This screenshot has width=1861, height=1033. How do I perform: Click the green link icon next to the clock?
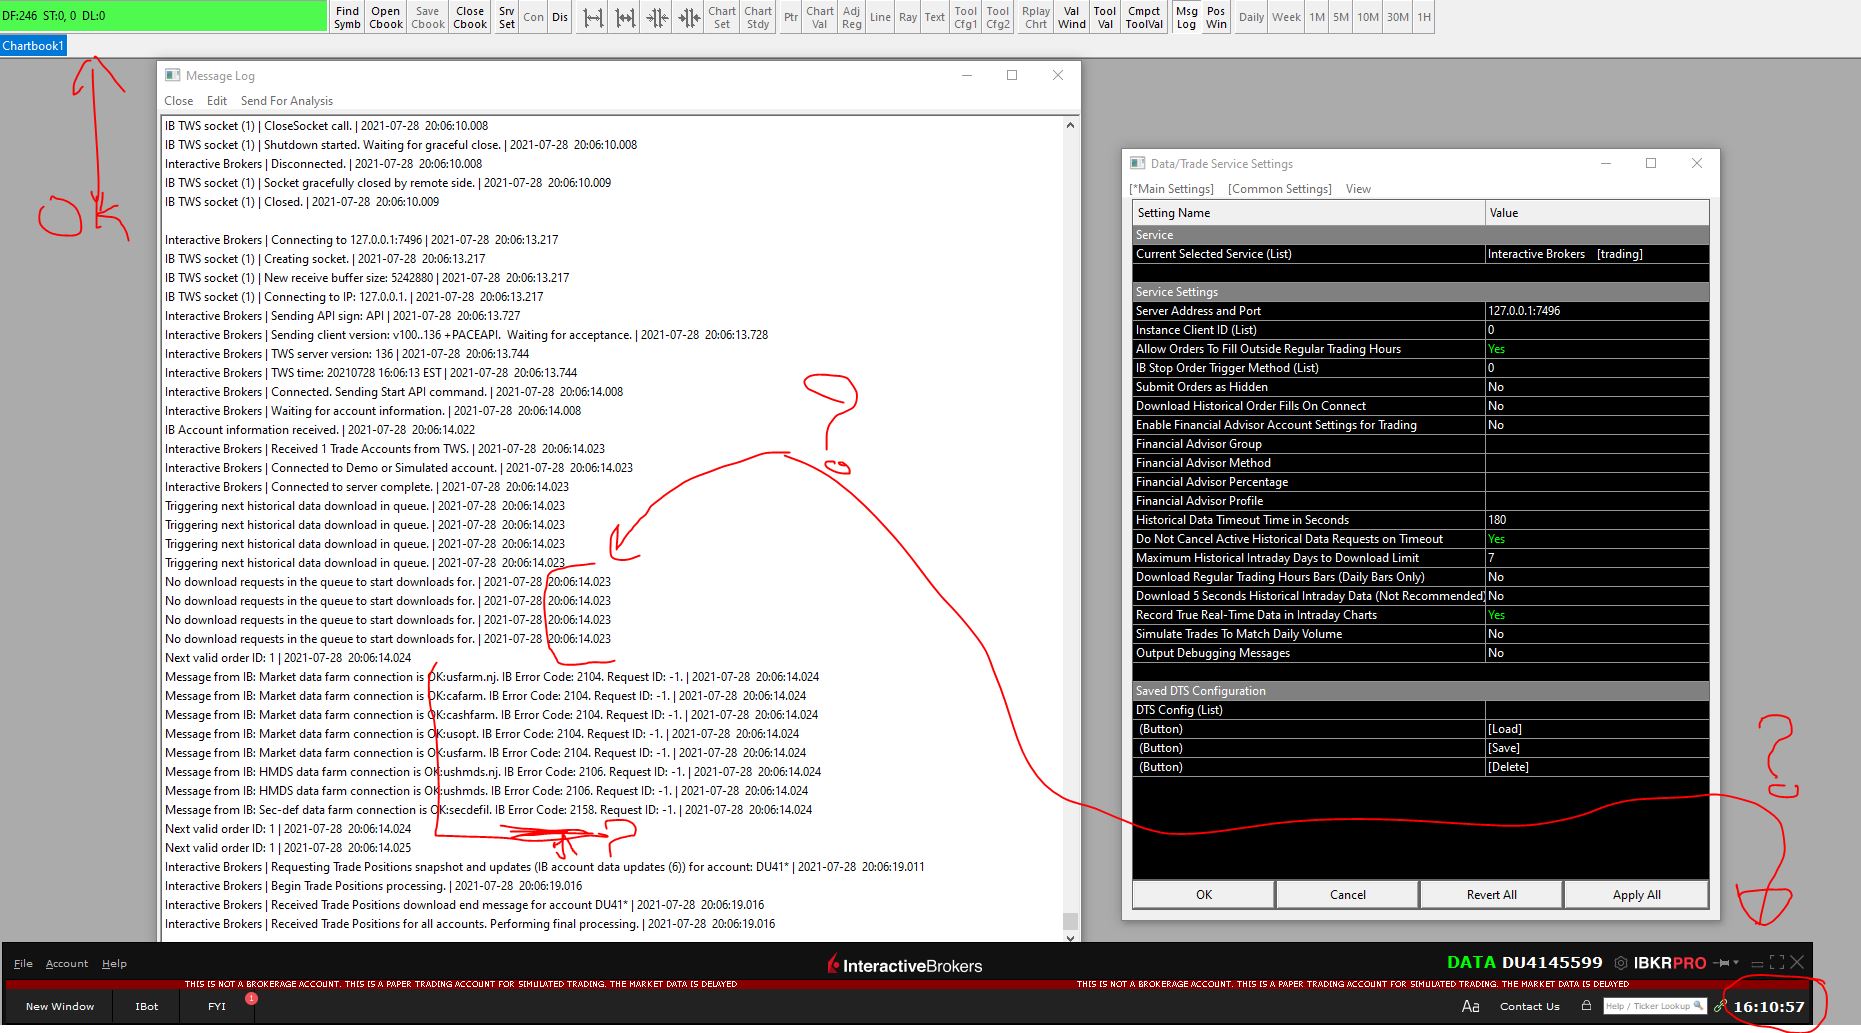(x=1720, y=1006)
